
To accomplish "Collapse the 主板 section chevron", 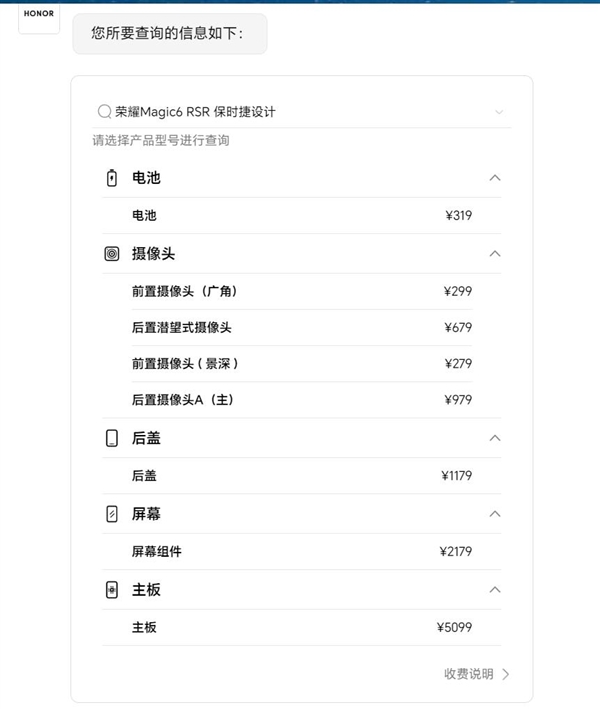I will [x=494, y=590].
